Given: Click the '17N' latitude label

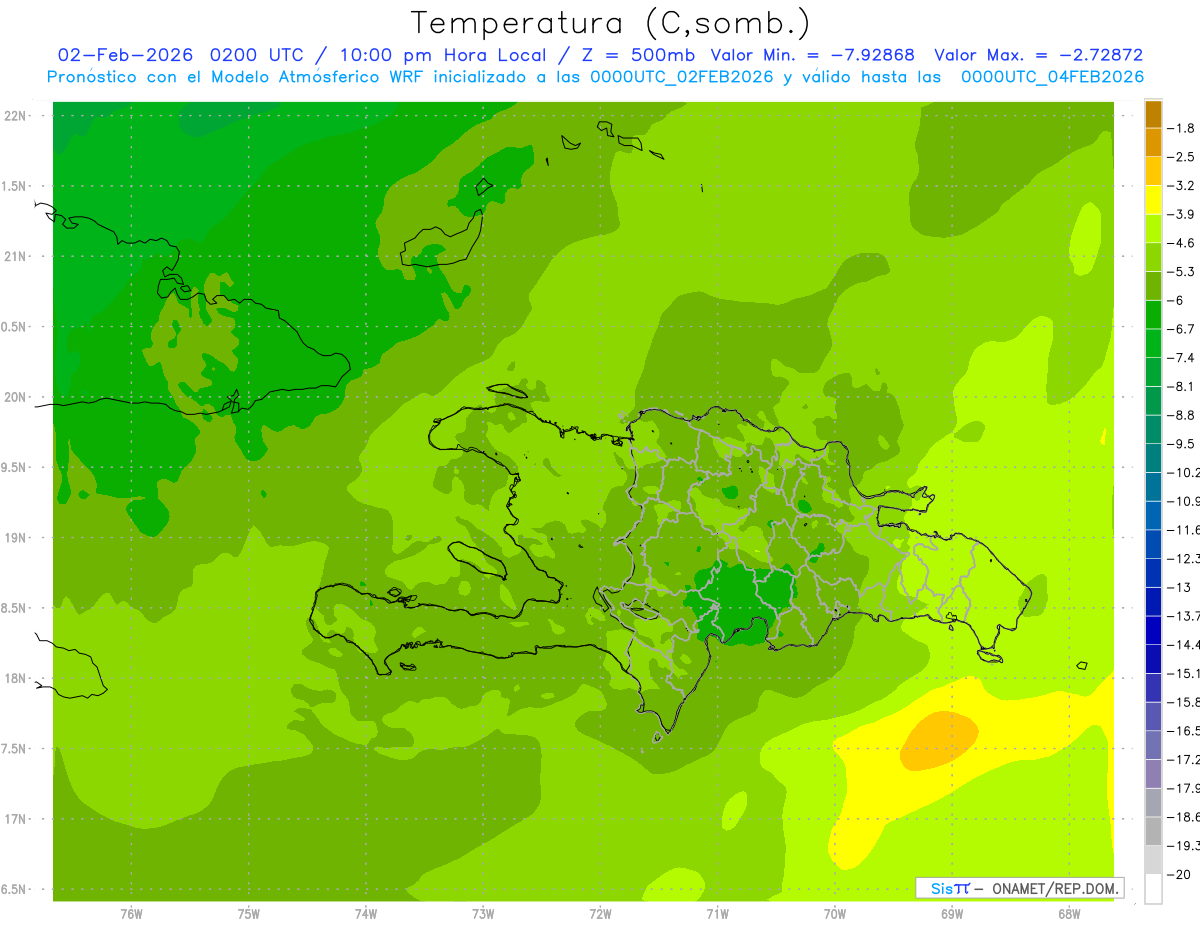Looking at the screenshot, I should [x=16, y=819].
